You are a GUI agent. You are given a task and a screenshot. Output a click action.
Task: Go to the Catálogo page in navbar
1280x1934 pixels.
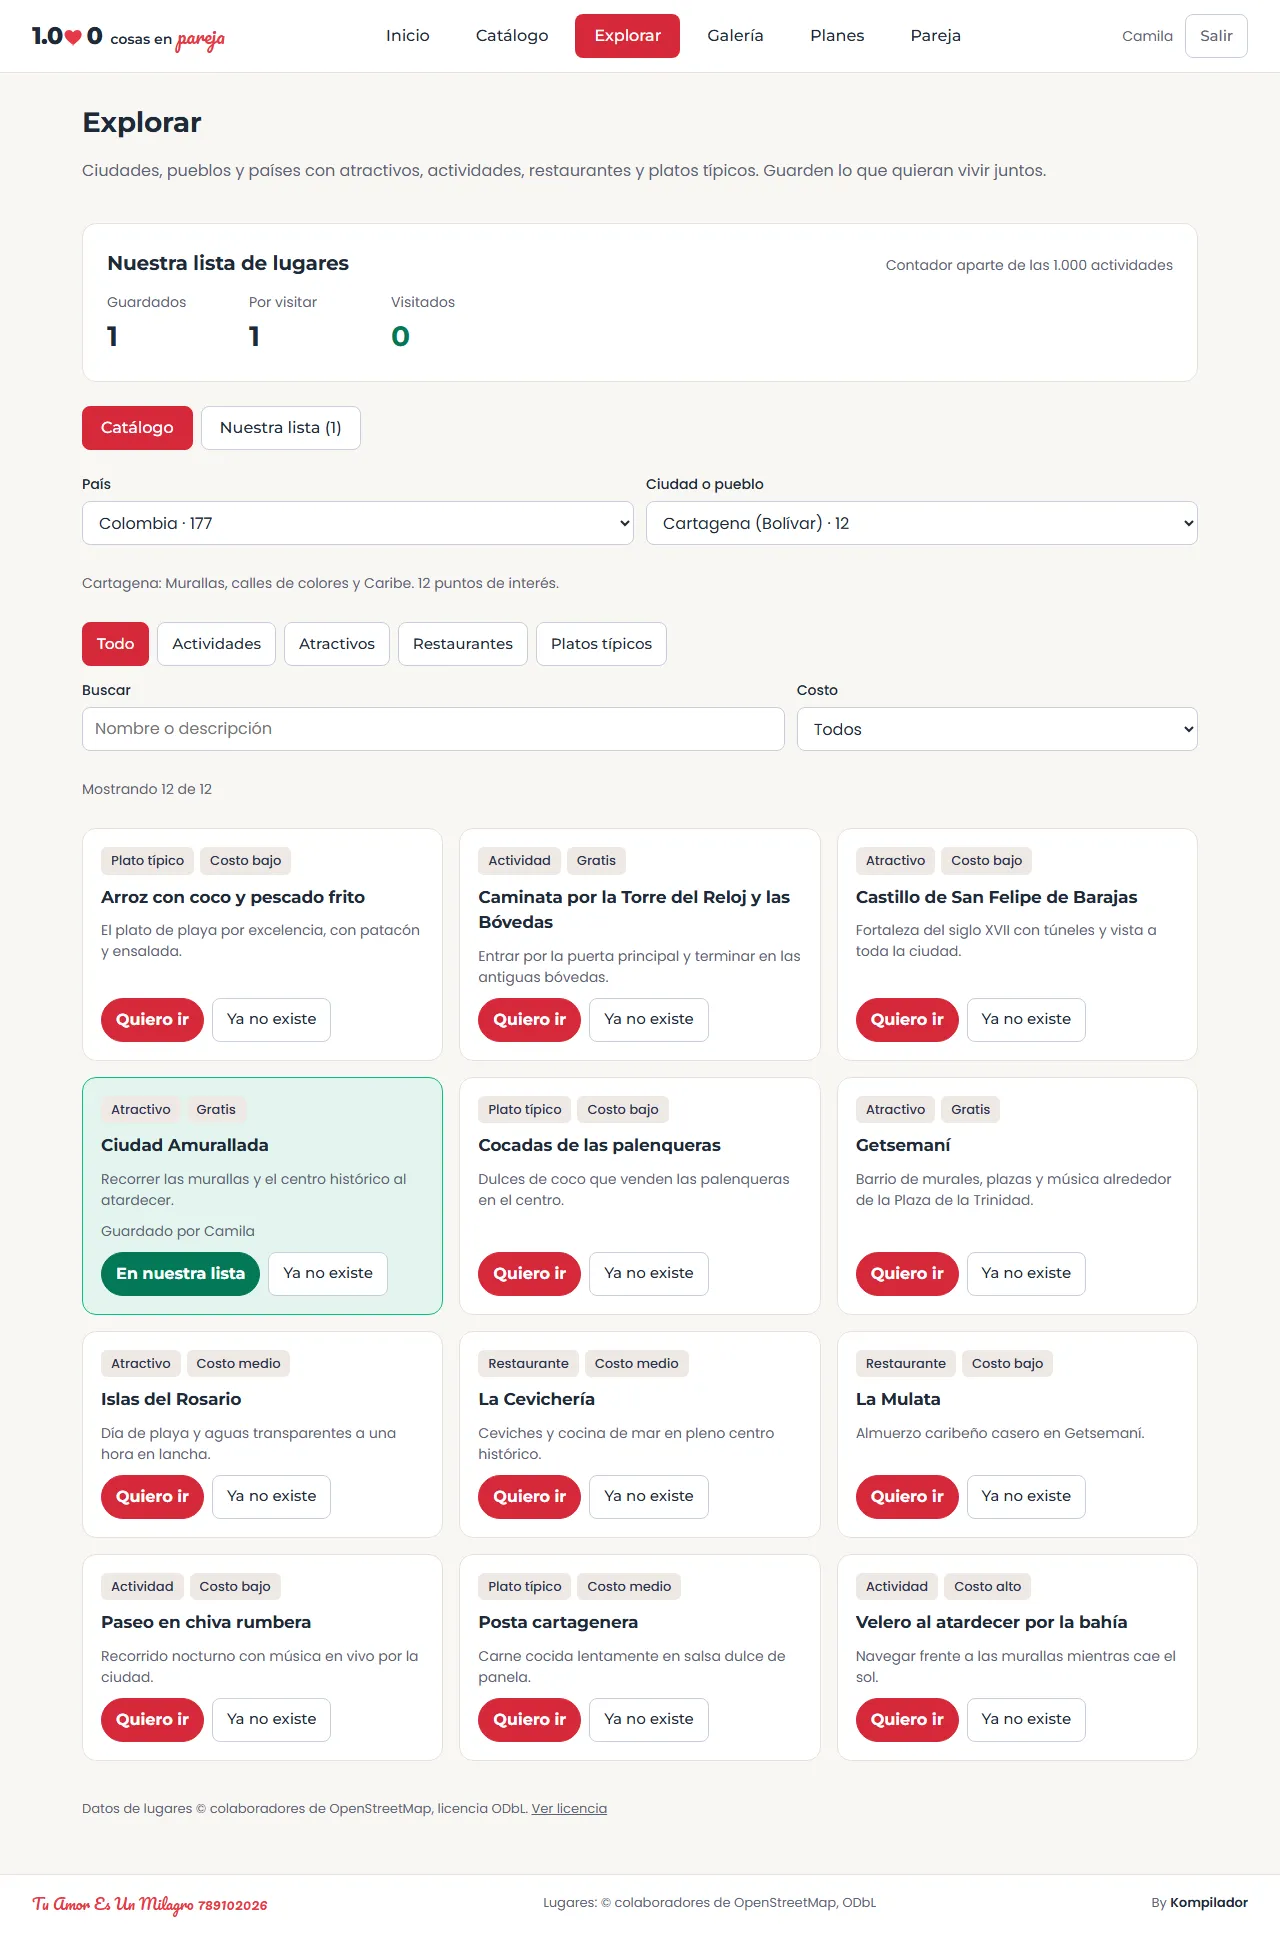click(512, 36)
